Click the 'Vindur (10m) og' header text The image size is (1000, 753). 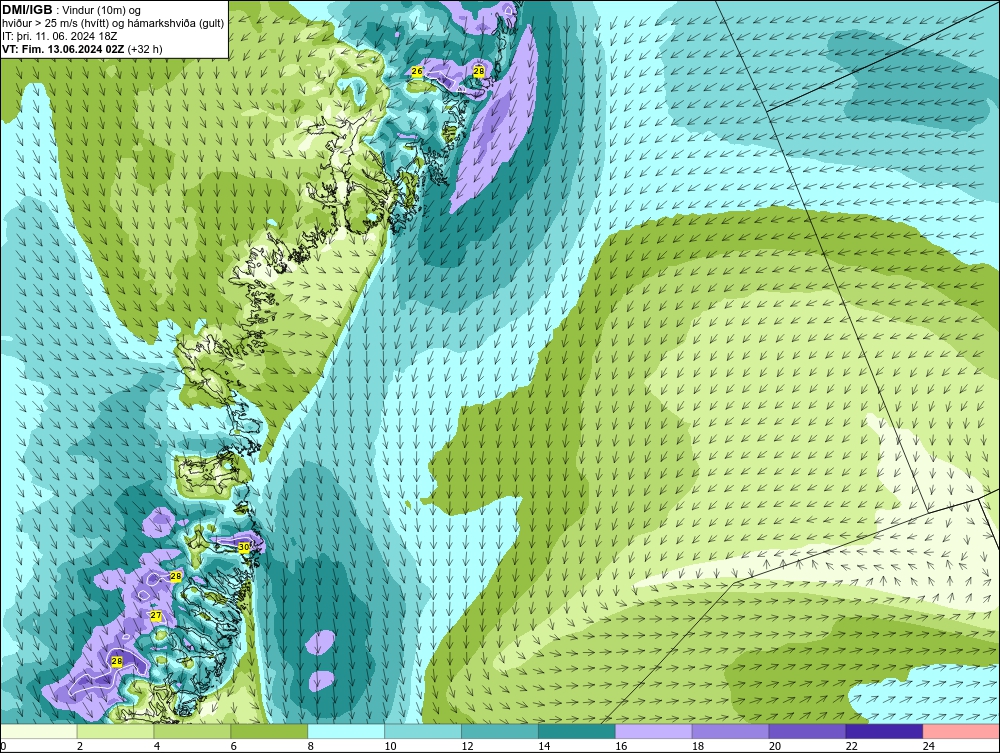click(x=102, y=10)
